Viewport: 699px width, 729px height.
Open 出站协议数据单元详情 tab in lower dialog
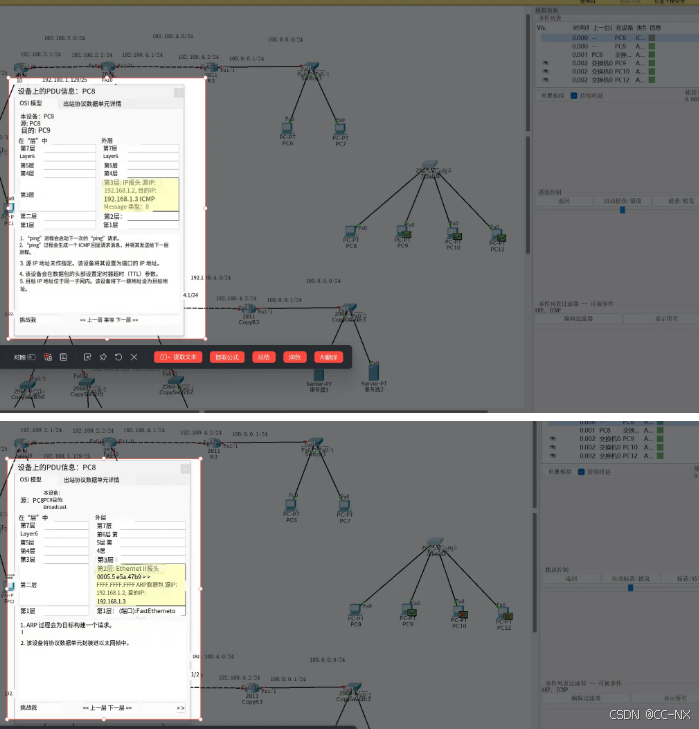(x=91, y=480)
